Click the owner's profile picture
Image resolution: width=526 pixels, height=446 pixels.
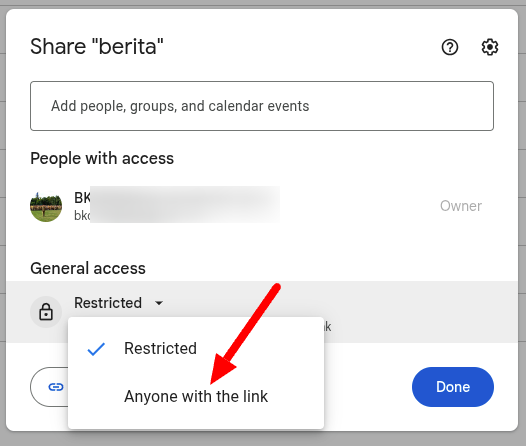coord(46,206)
